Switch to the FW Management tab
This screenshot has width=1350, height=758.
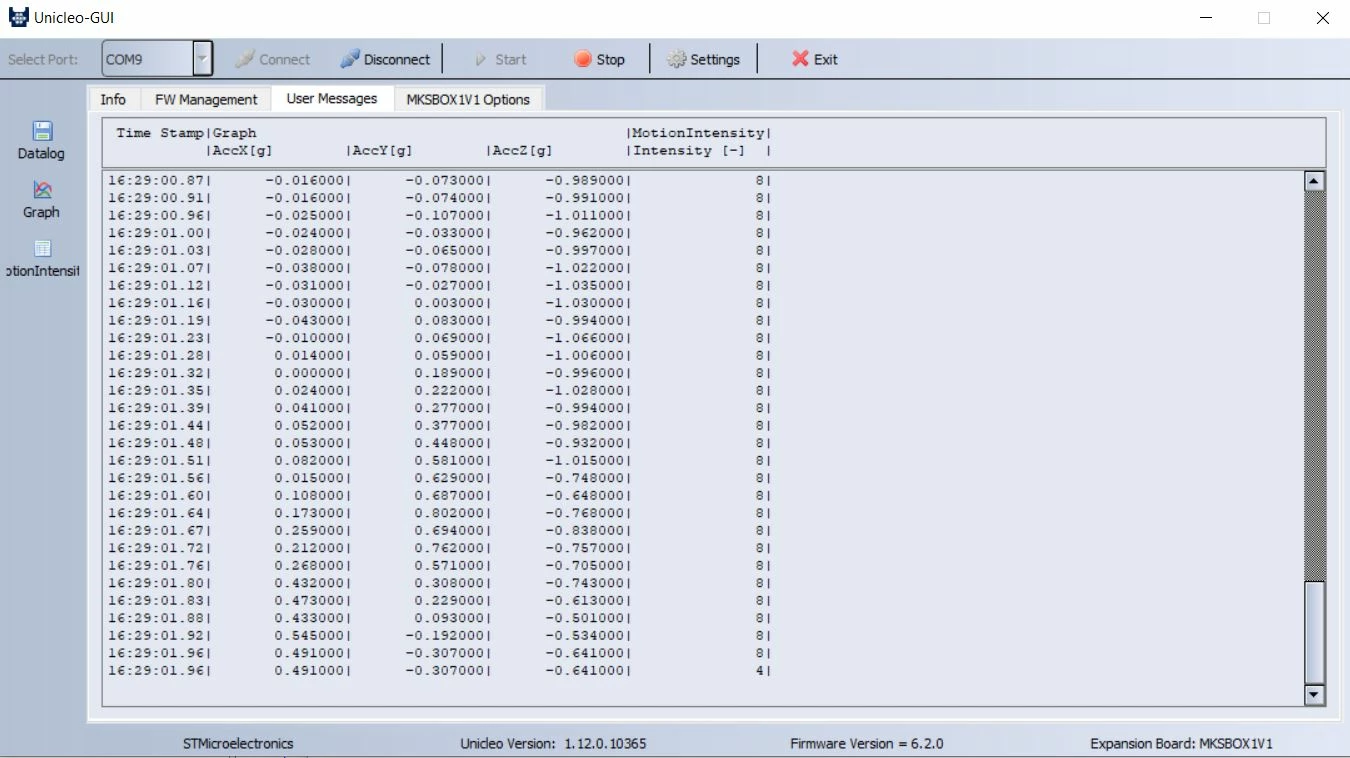coord(206,99)
